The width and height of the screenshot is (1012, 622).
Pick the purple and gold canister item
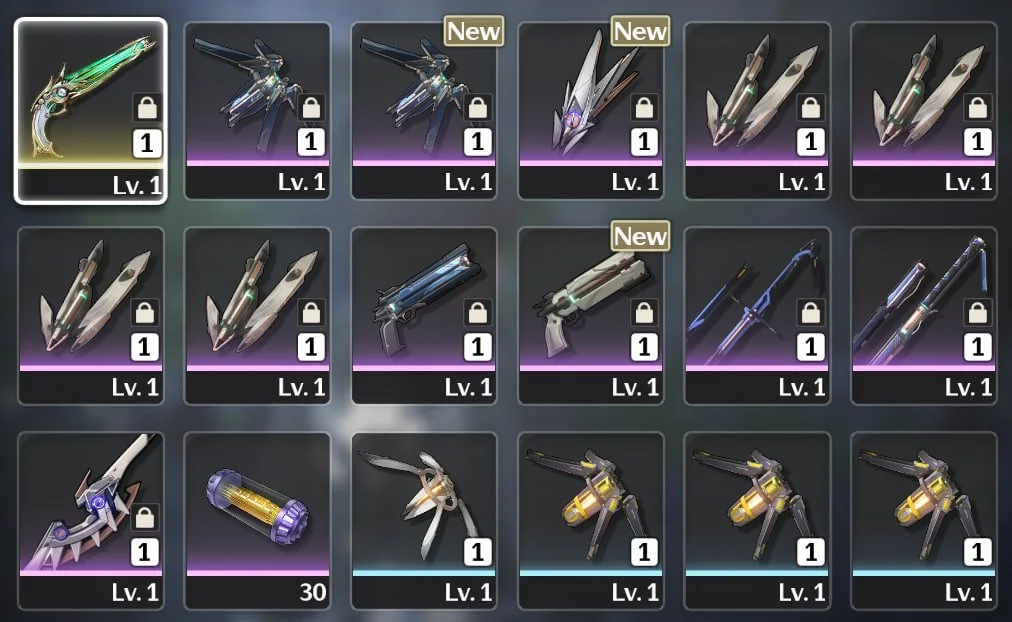[x=258, y=521]
